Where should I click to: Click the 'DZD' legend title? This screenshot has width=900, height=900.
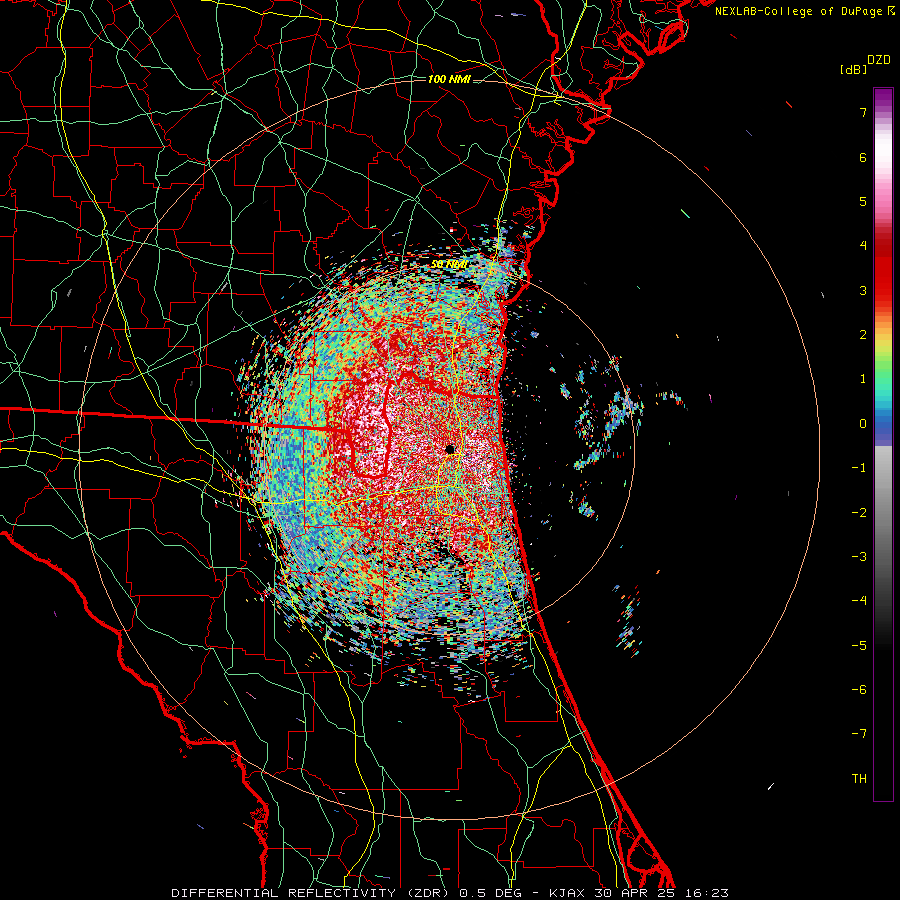click(x=879, y=60)
